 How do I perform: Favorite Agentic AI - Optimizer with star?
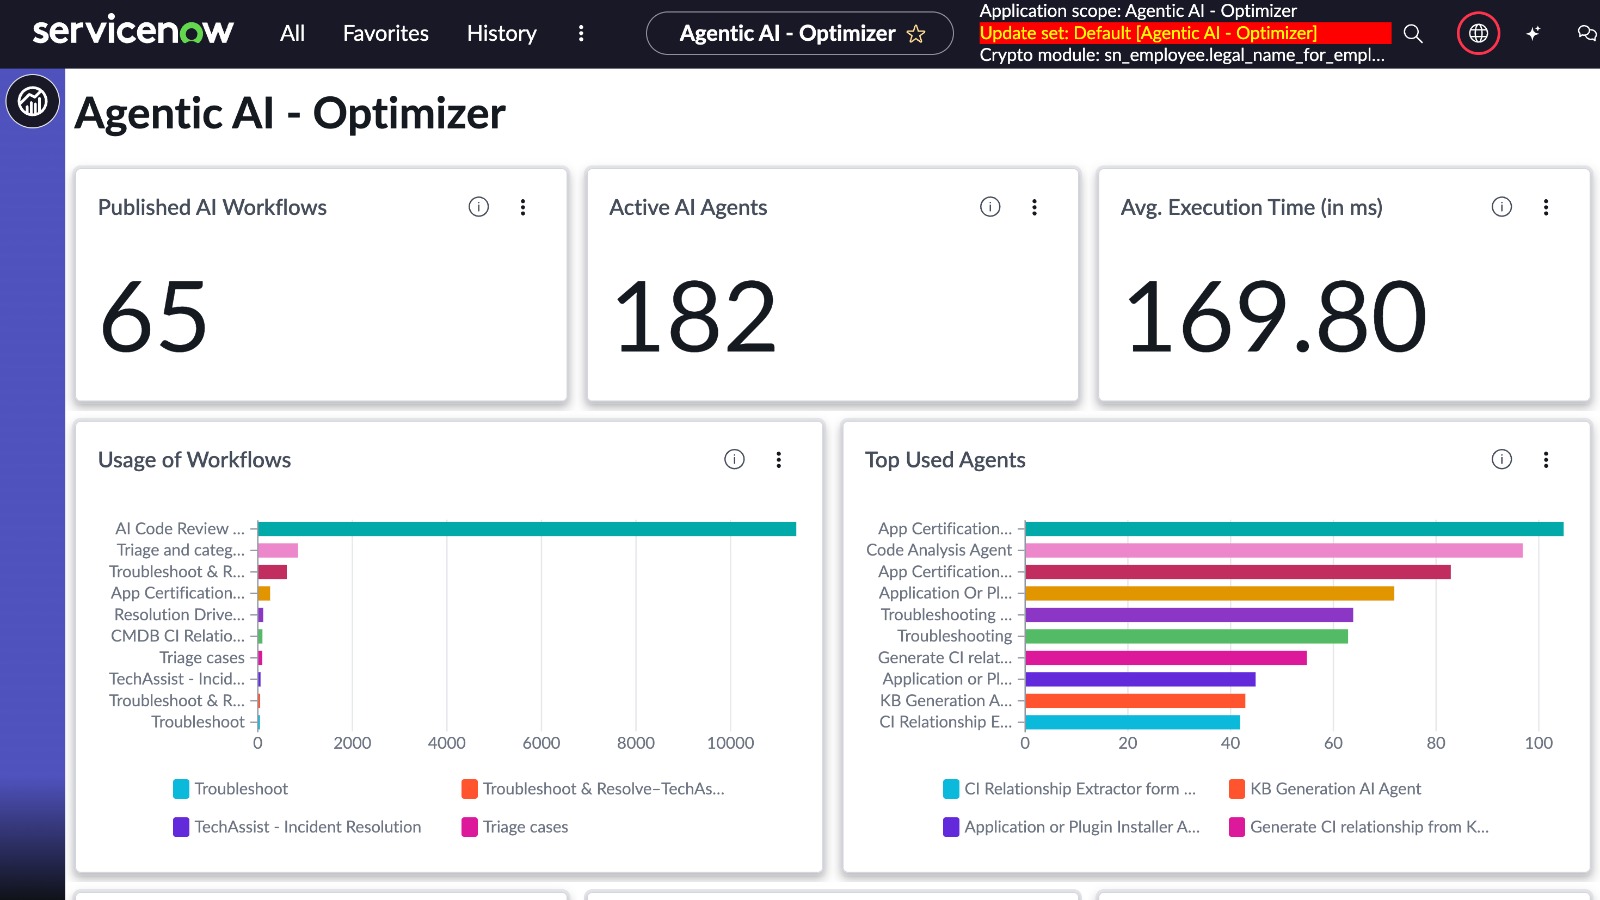(x=916, y=34)
